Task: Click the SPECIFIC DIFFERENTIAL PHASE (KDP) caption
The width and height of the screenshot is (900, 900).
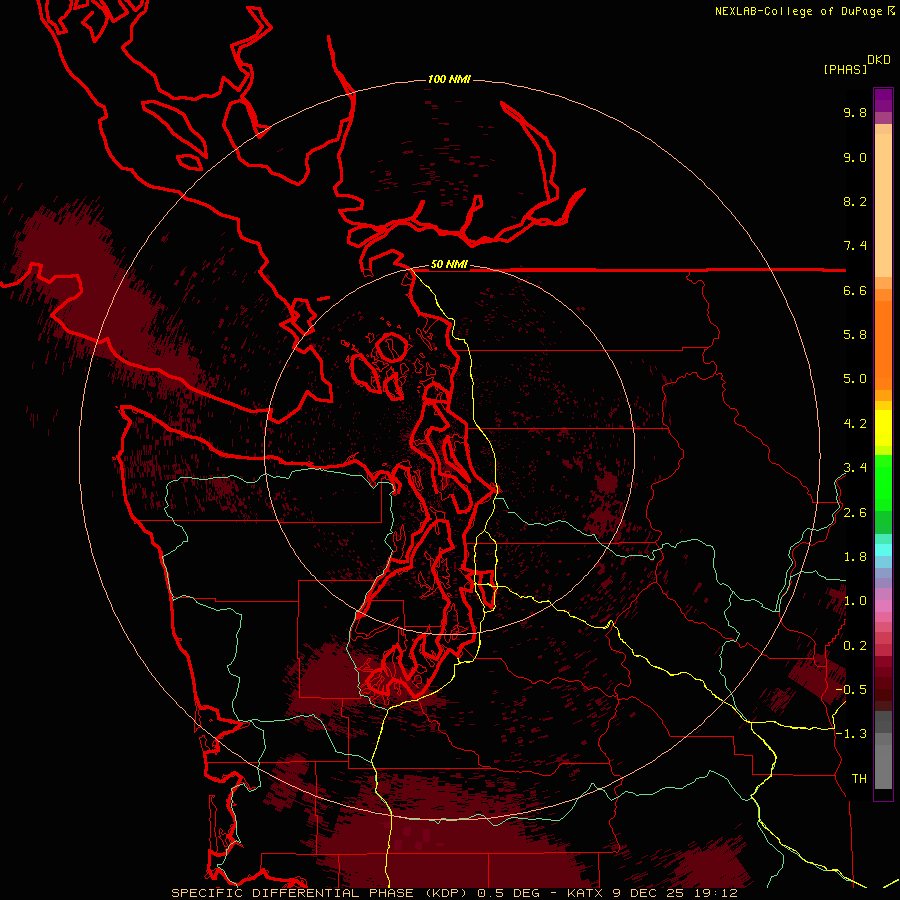Action: tap(318, 893)
